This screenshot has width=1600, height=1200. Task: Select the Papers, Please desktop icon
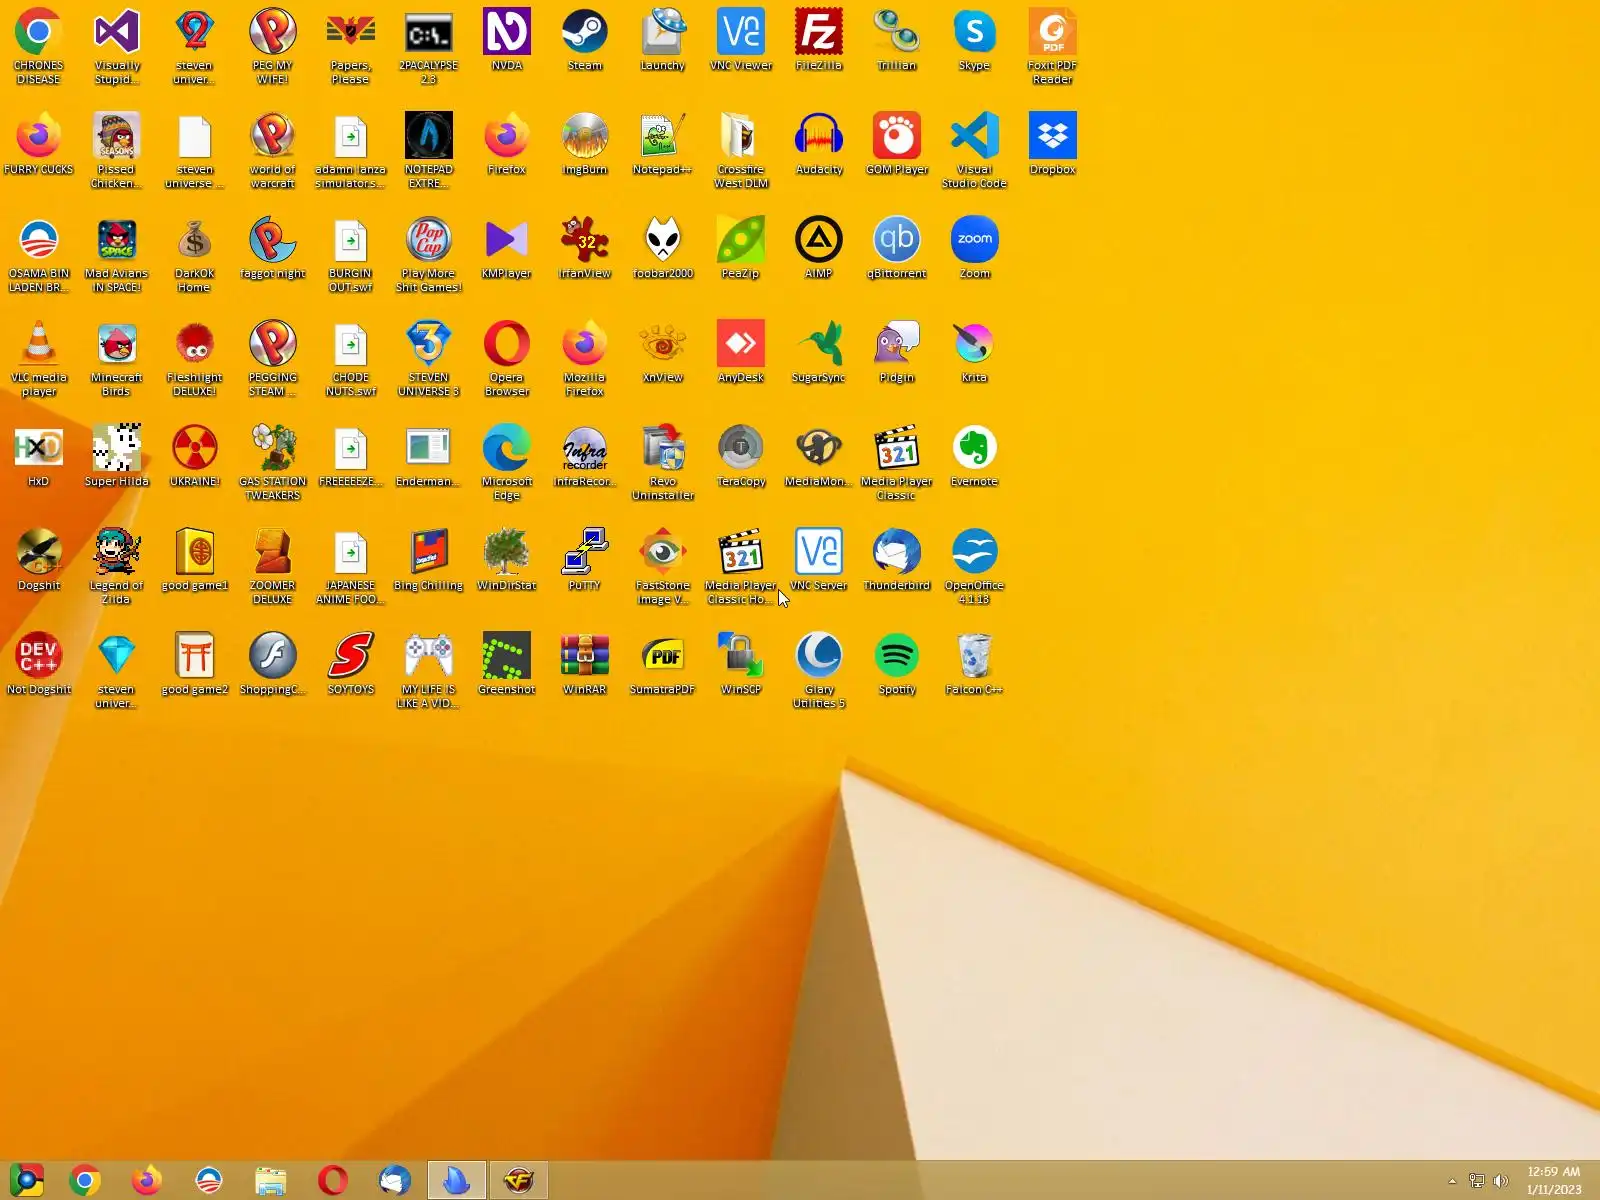(x=351, y=47)
